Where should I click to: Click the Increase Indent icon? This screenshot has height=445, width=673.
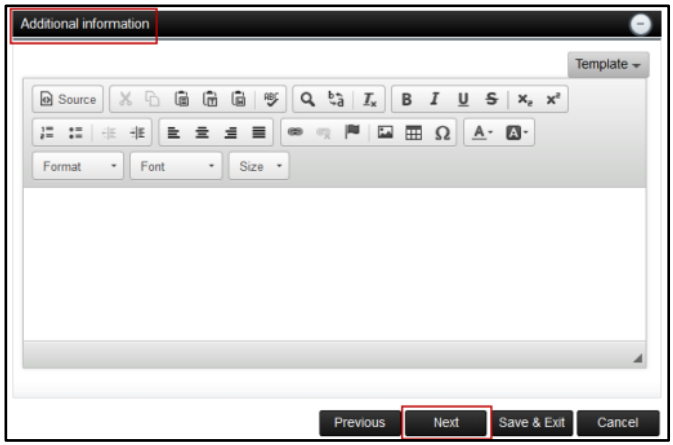tap(137, 133)
